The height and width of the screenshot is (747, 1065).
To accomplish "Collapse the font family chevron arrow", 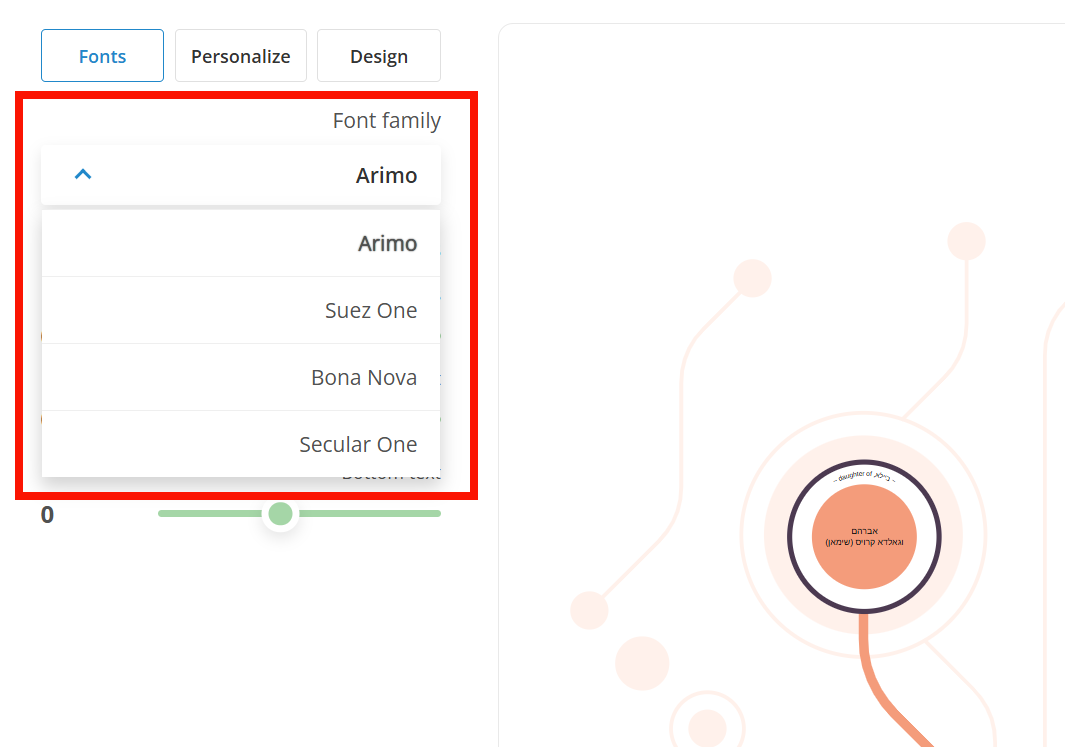I will point(83,175).
